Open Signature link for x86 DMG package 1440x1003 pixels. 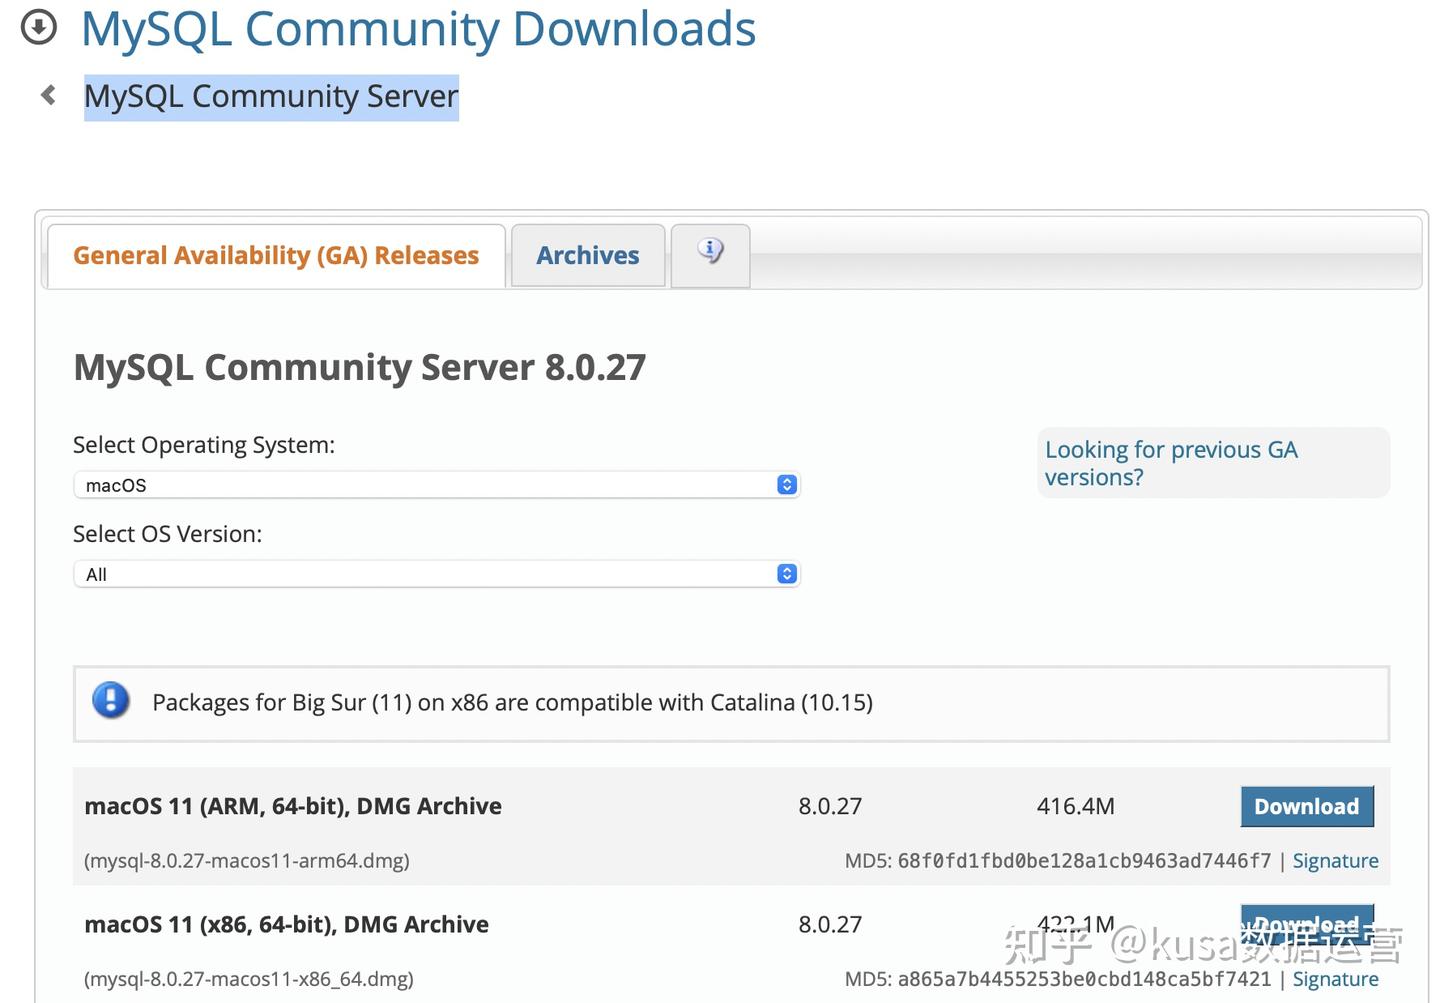click(x=1335, y=979)
